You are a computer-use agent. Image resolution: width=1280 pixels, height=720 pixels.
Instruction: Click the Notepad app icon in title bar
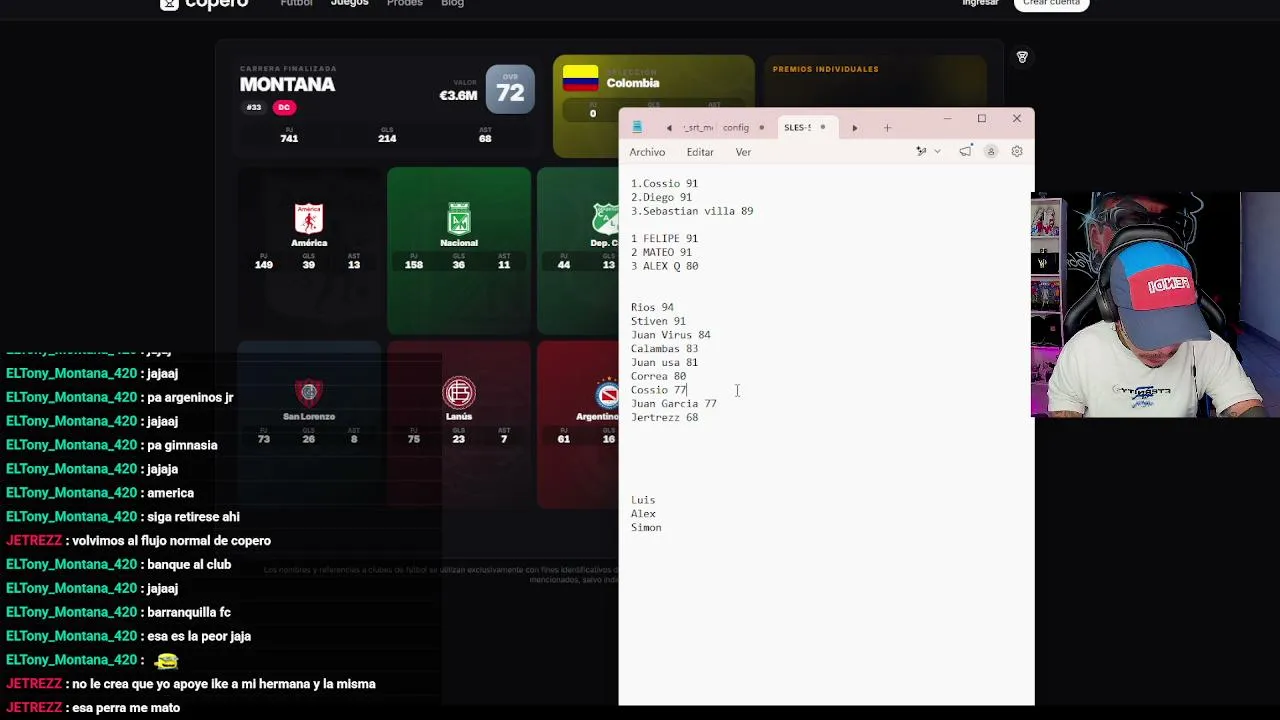pos(637,127)
